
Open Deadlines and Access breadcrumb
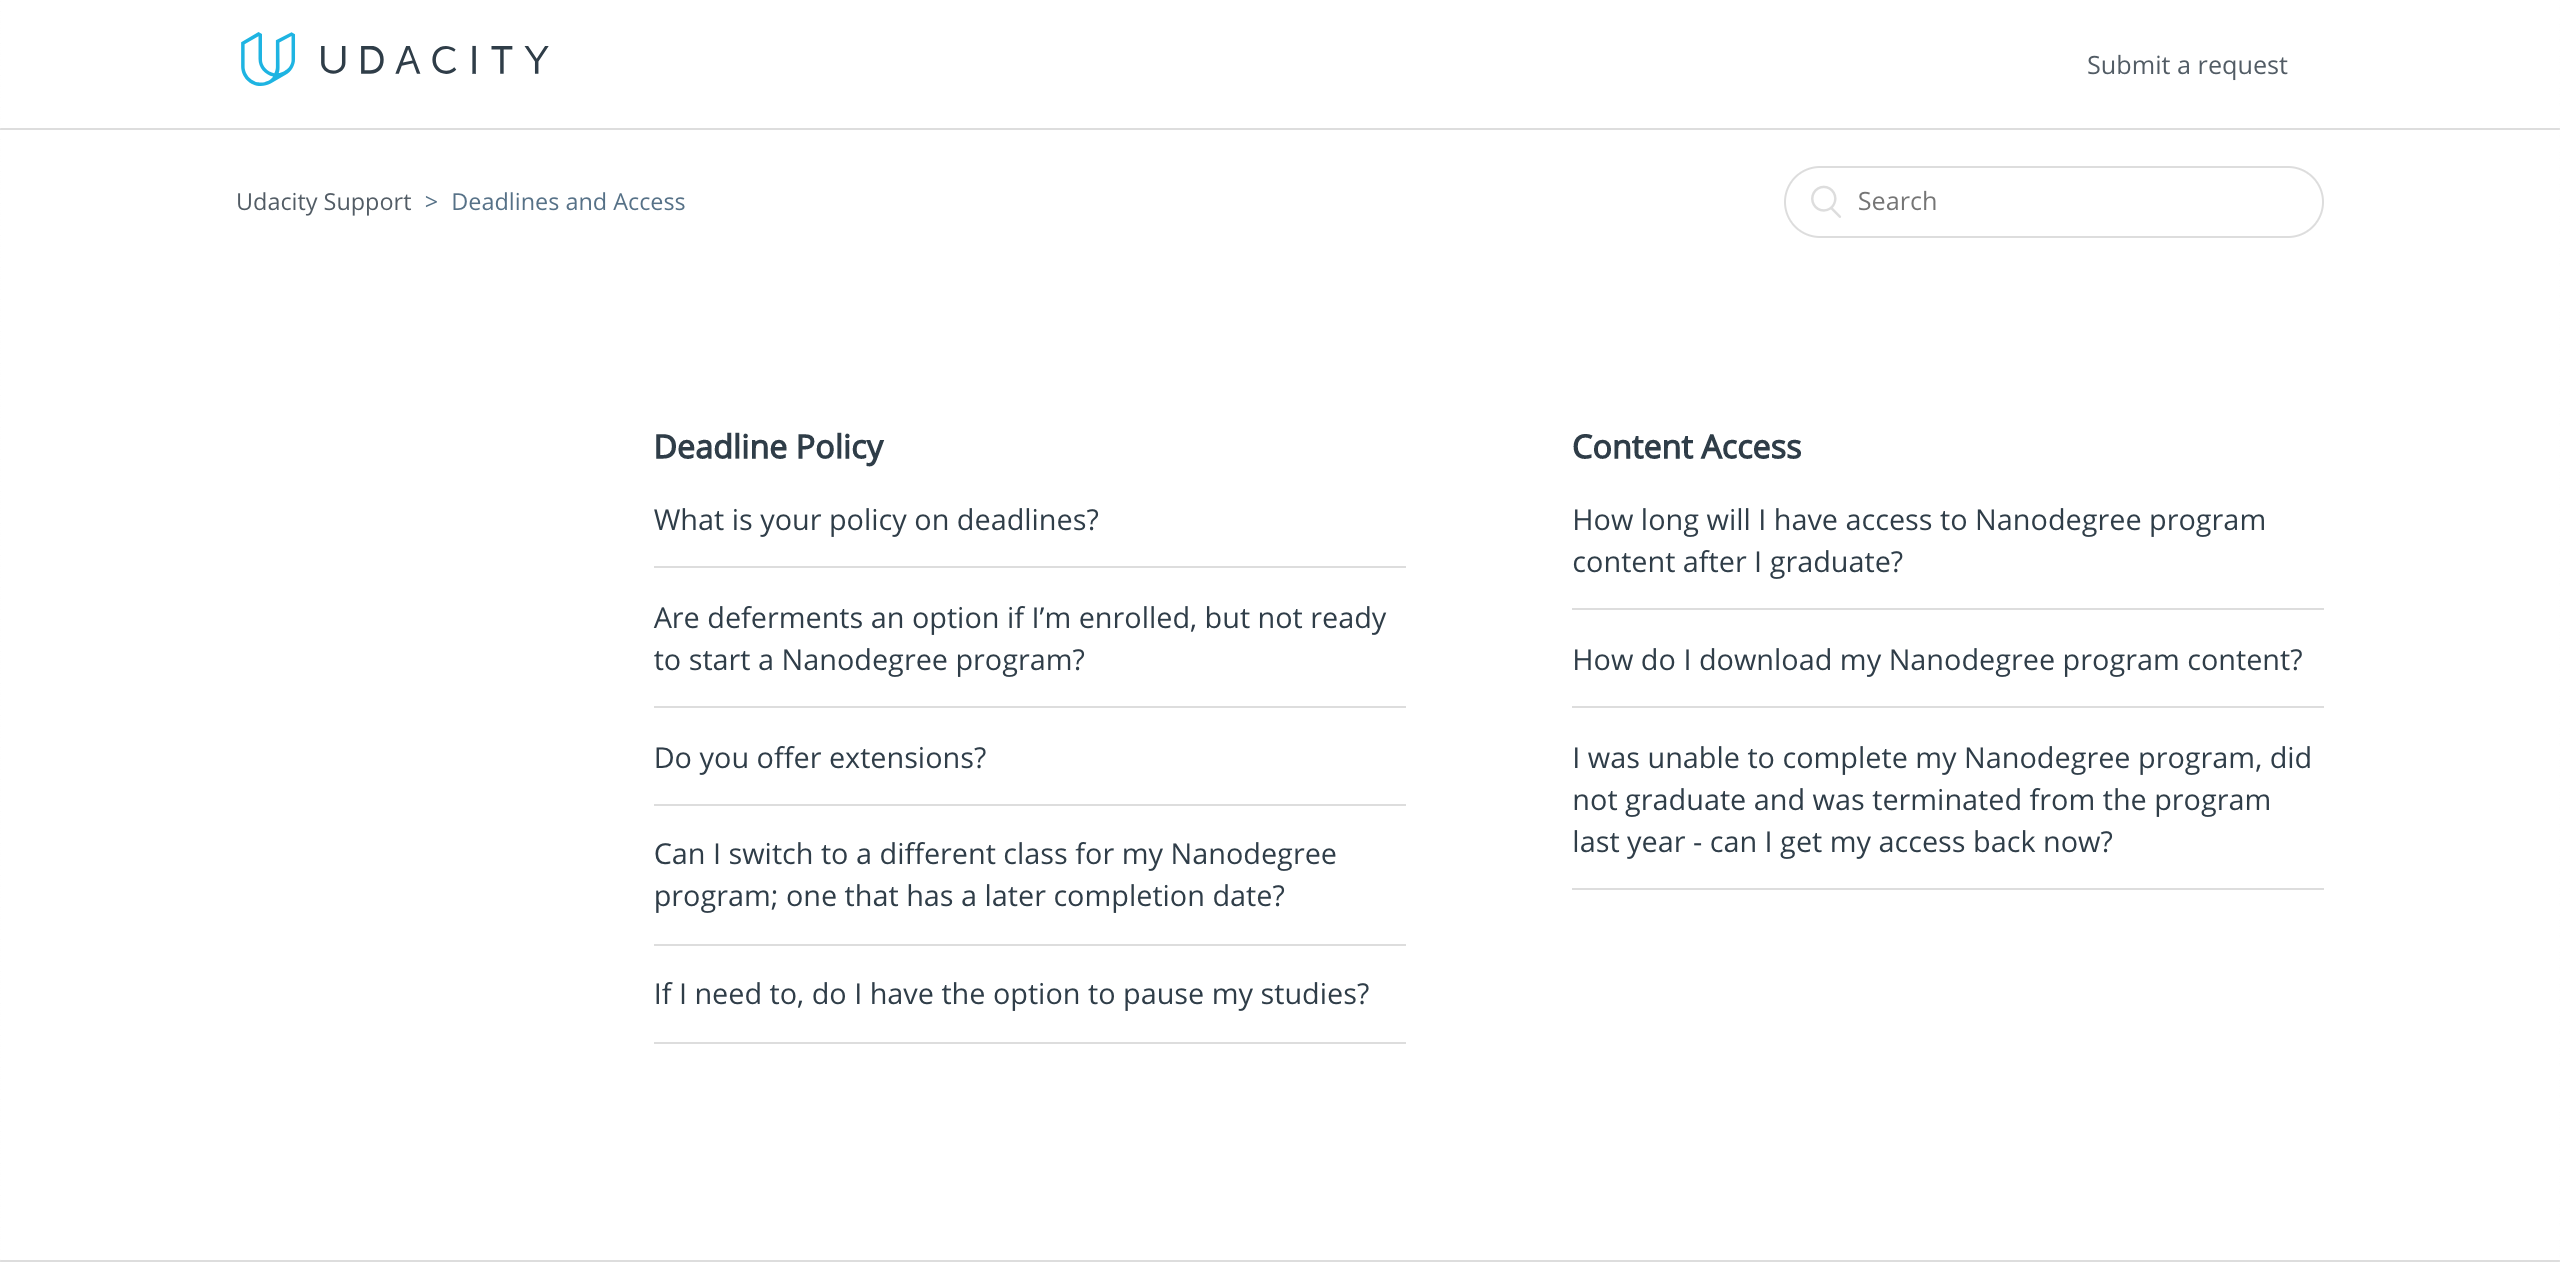568,202
